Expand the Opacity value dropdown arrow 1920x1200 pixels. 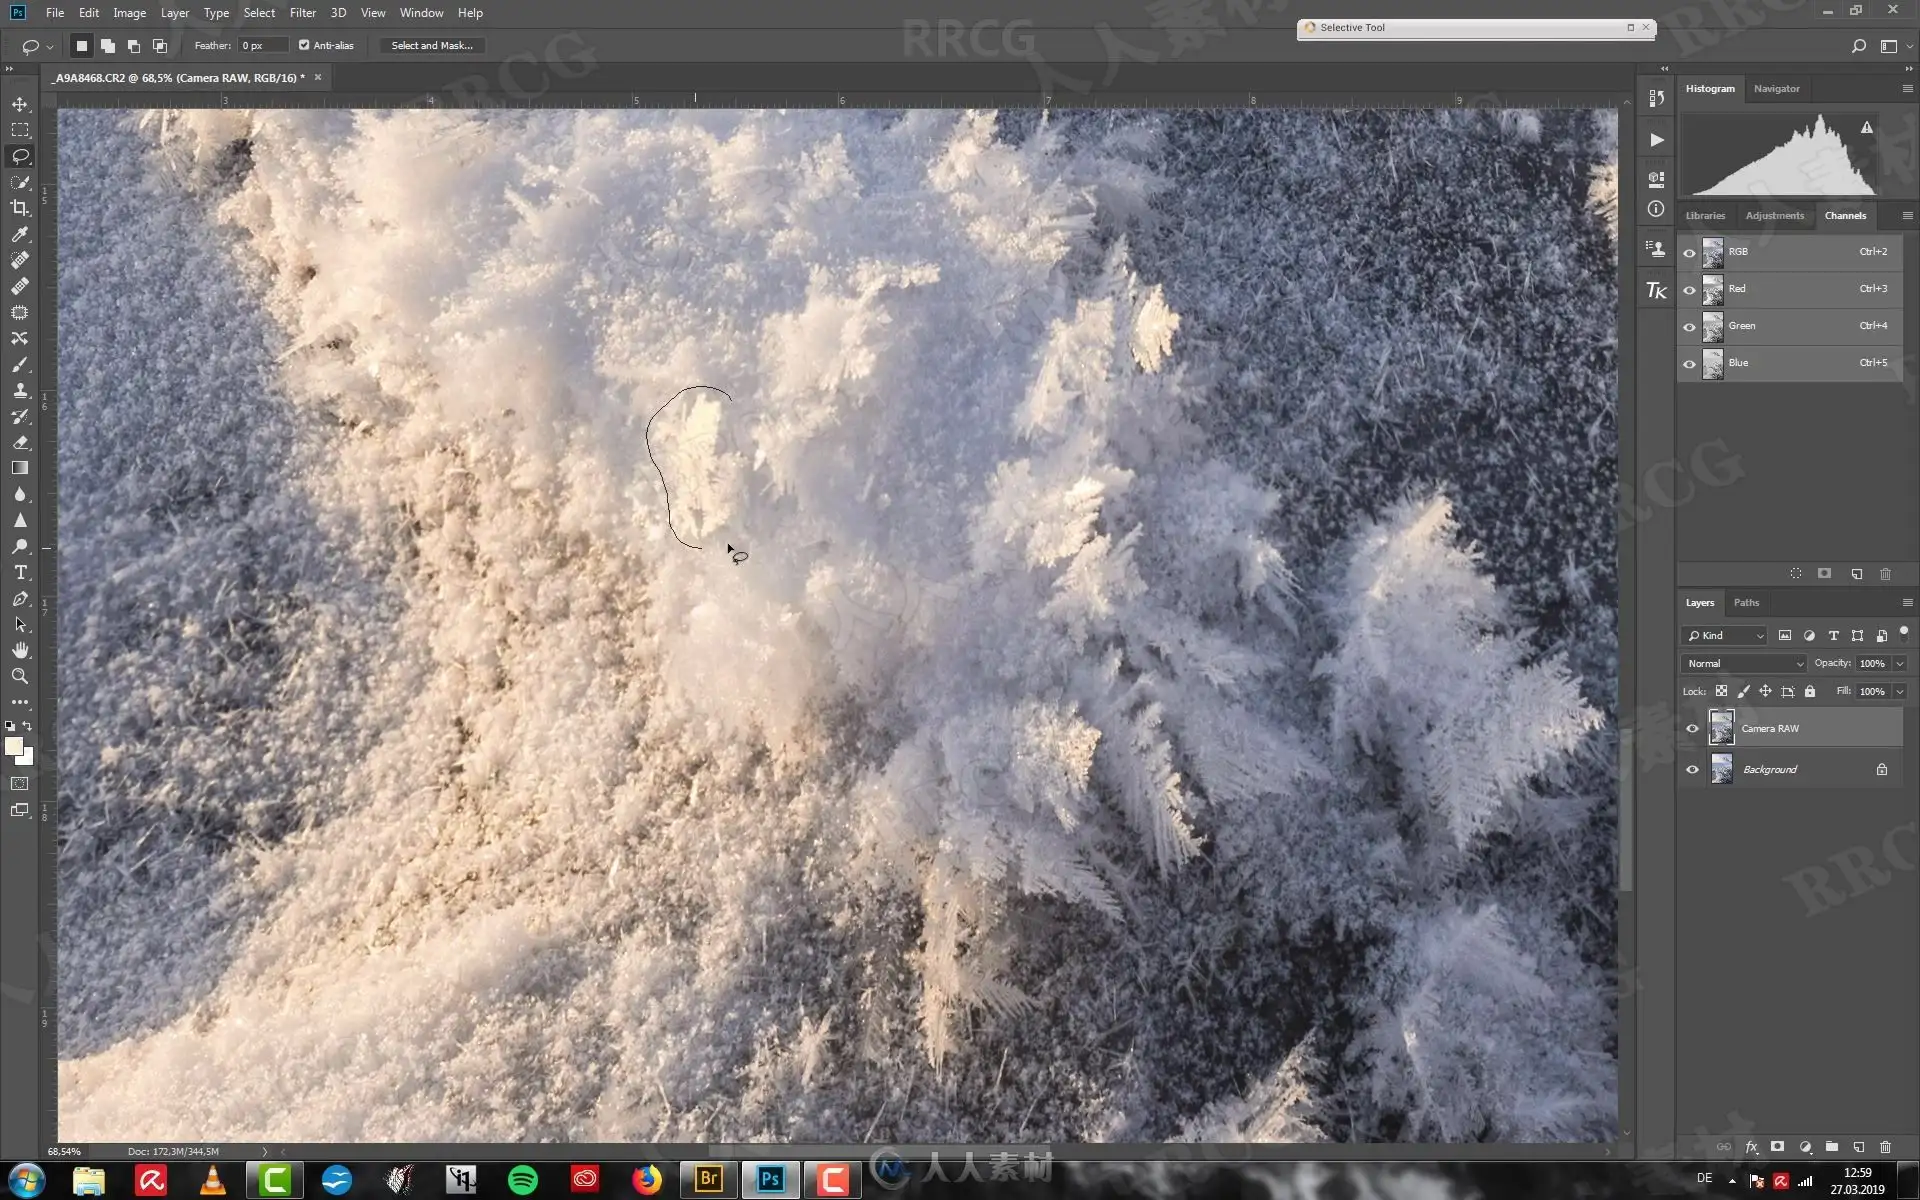(1899, 663)
